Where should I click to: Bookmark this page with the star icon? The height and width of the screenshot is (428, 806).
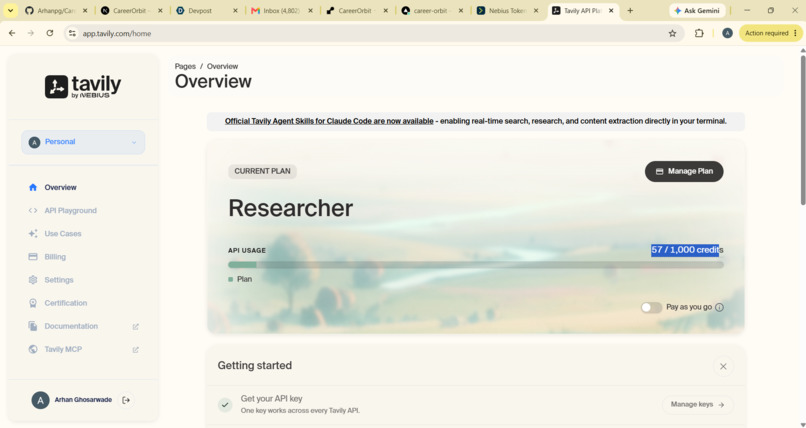pyautogui.click(x=672, y=33)
